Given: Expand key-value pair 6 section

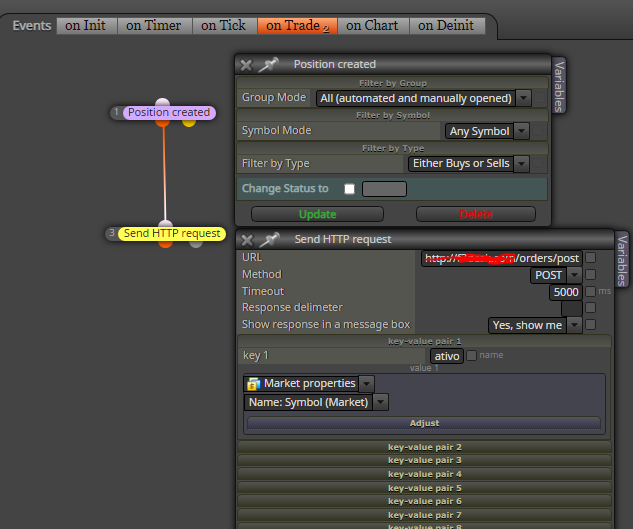Looking at the screenshot, I should [x=424, y=501].
